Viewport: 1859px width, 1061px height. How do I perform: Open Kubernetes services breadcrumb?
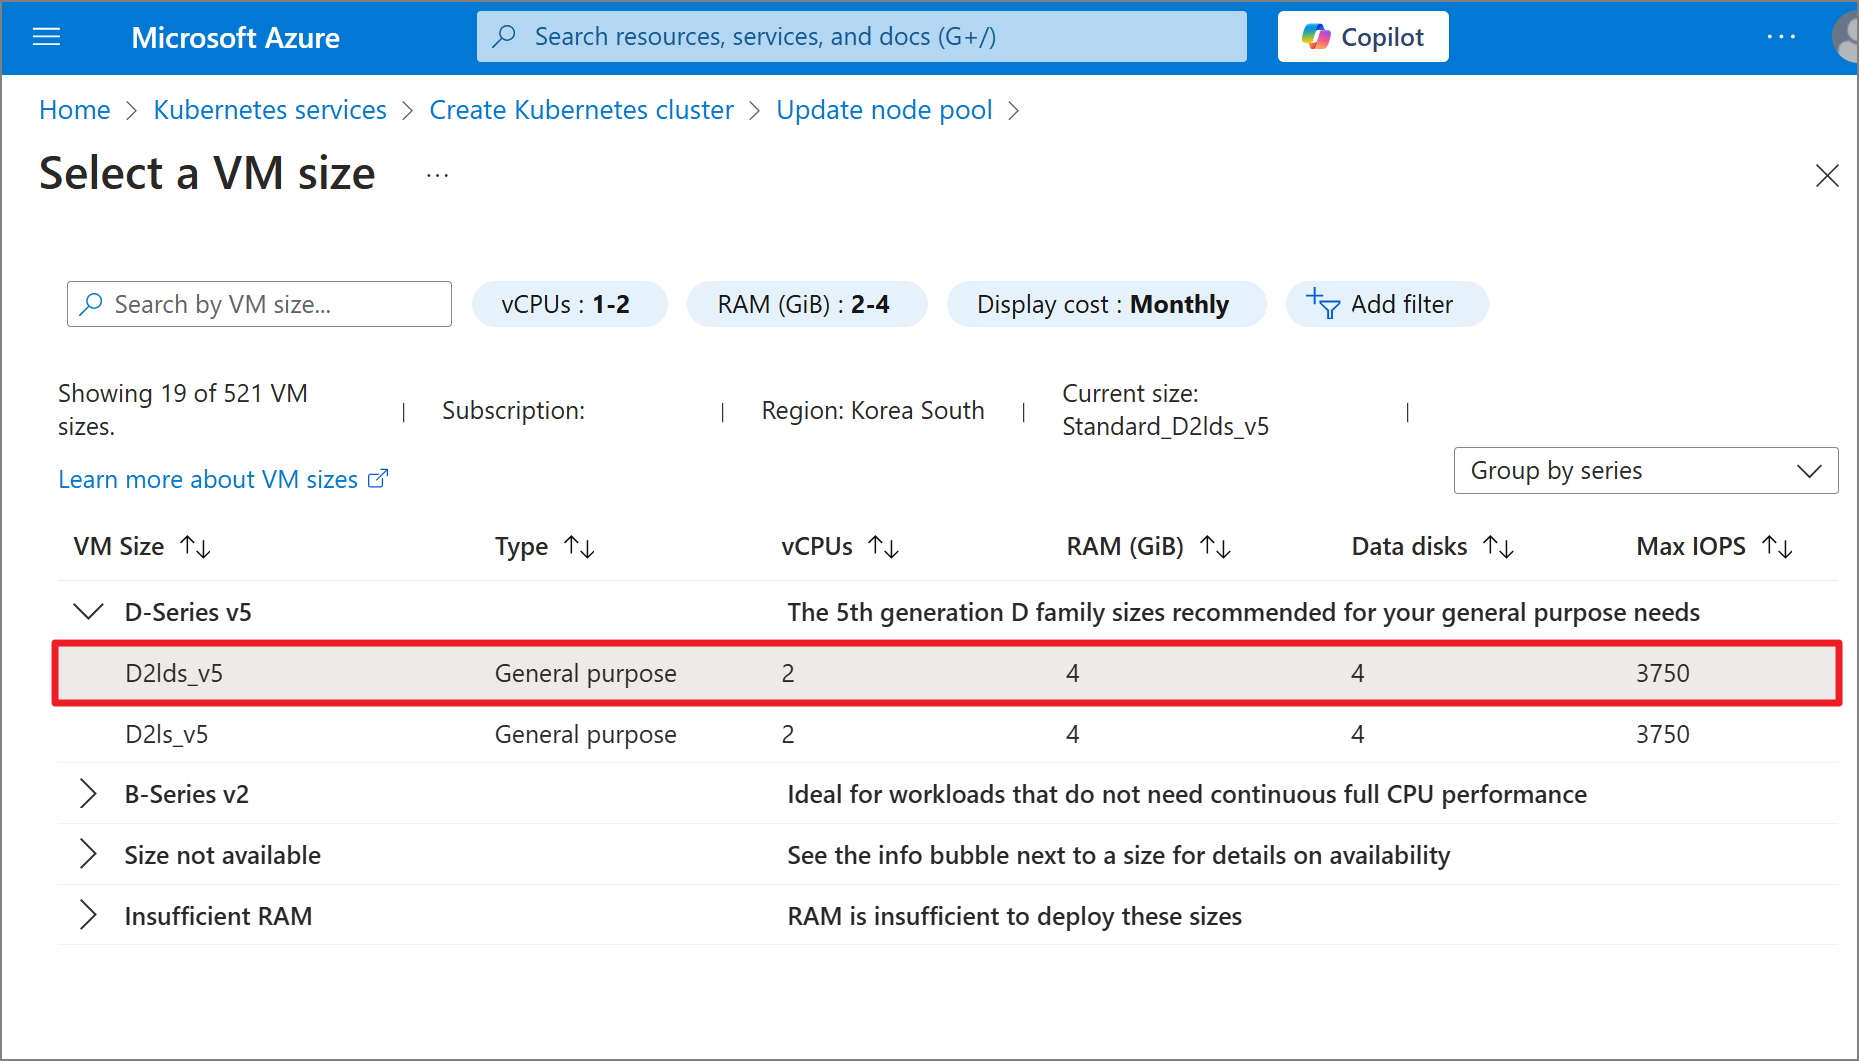pos(270,110)
